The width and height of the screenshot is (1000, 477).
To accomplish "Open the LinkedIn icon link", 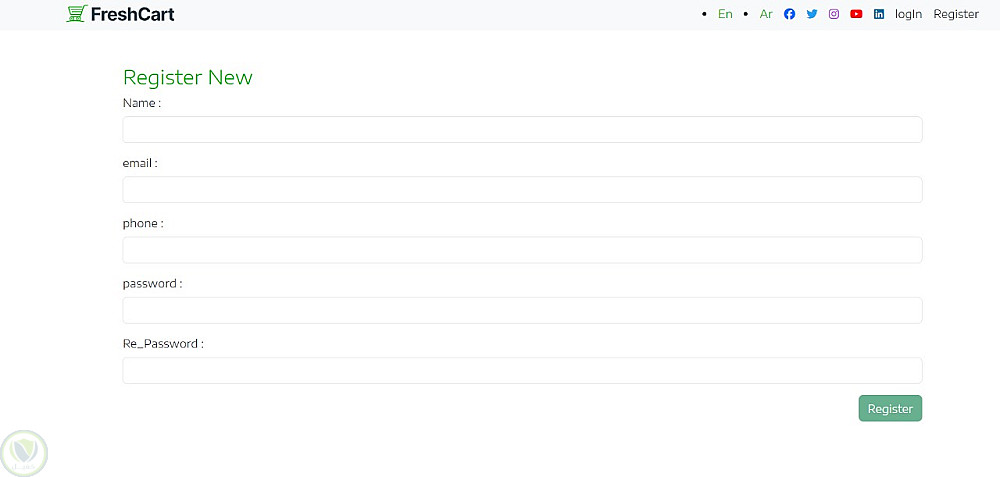I will 879,14.
